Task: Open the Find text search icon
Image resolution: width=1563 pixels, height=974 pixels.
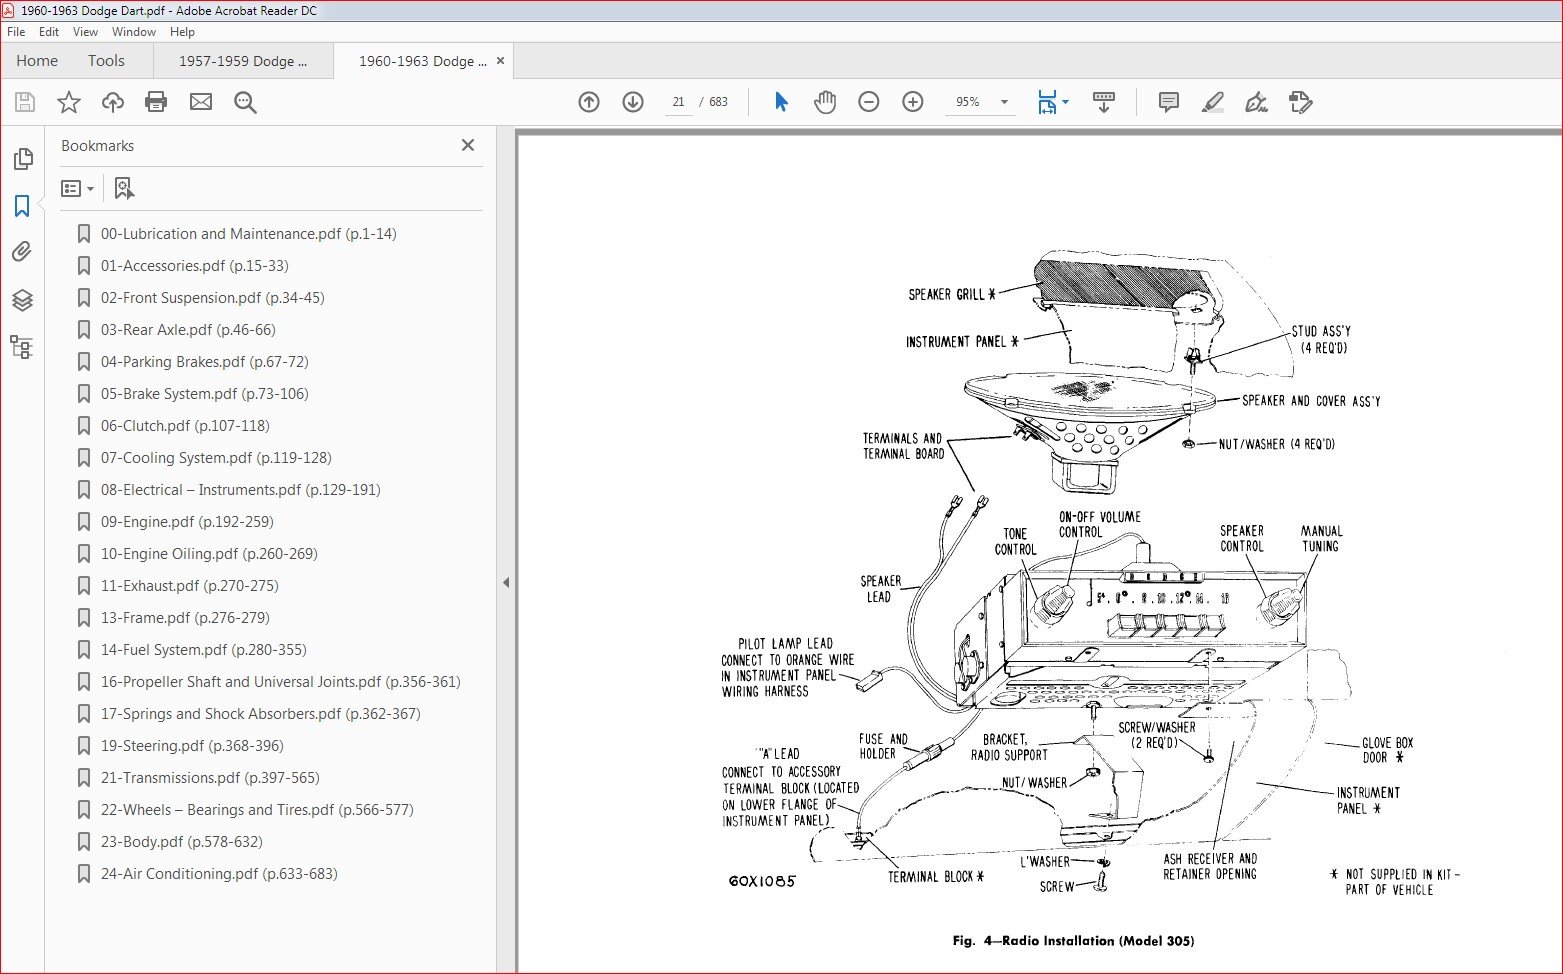Action: tap(245, 102)
